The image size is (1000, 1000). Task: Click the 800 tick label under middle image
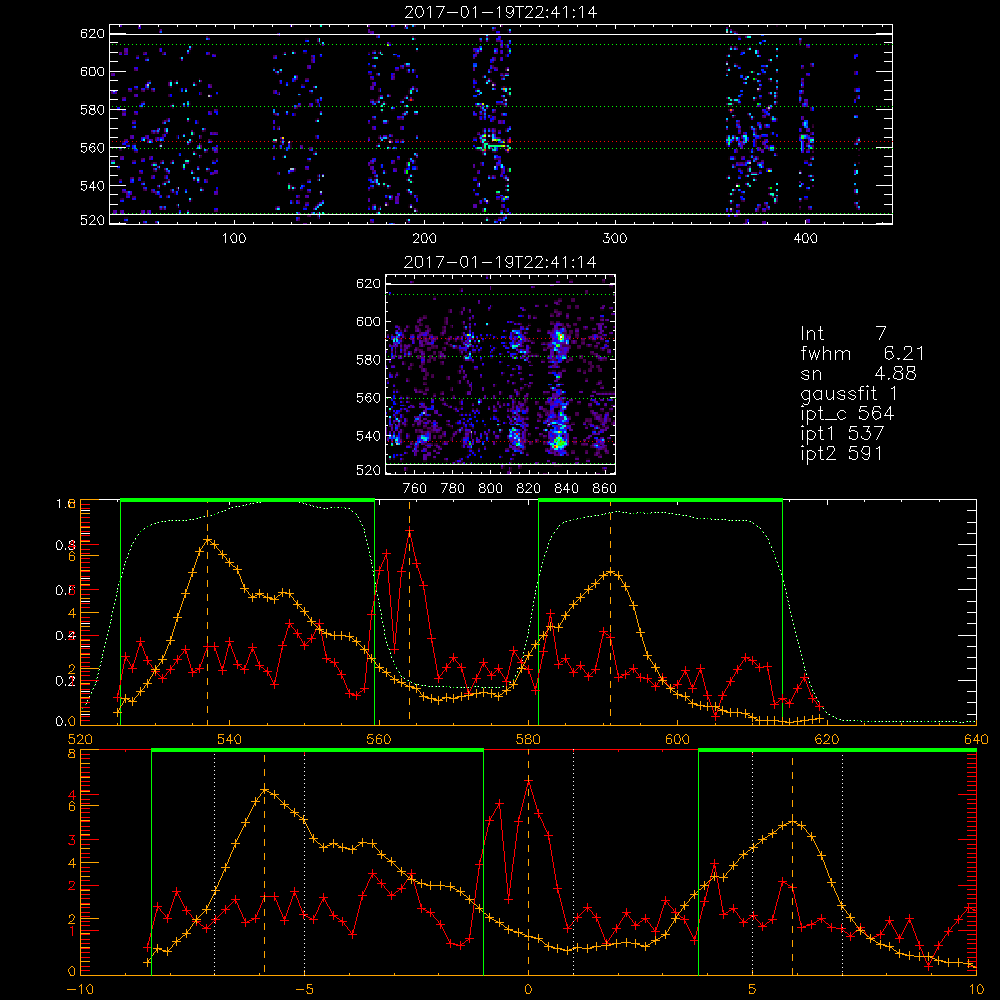[490, 489]
